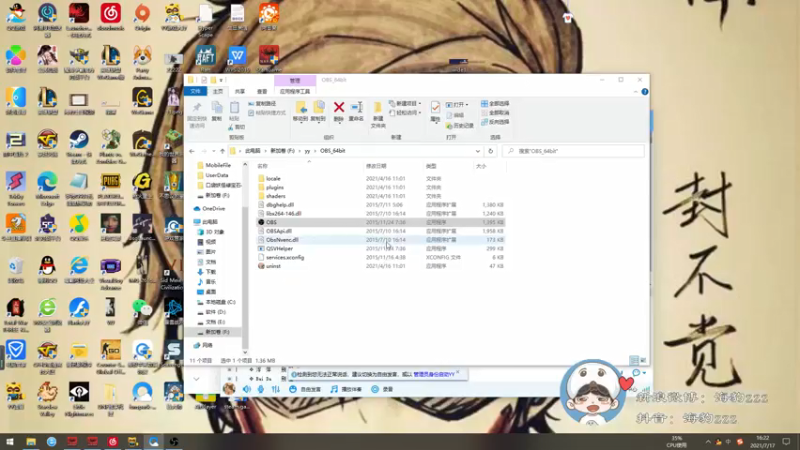Open the Easy access (轻松访问) dropdown
The height and width of the screenshot is (450, 800).
point(405,113)
